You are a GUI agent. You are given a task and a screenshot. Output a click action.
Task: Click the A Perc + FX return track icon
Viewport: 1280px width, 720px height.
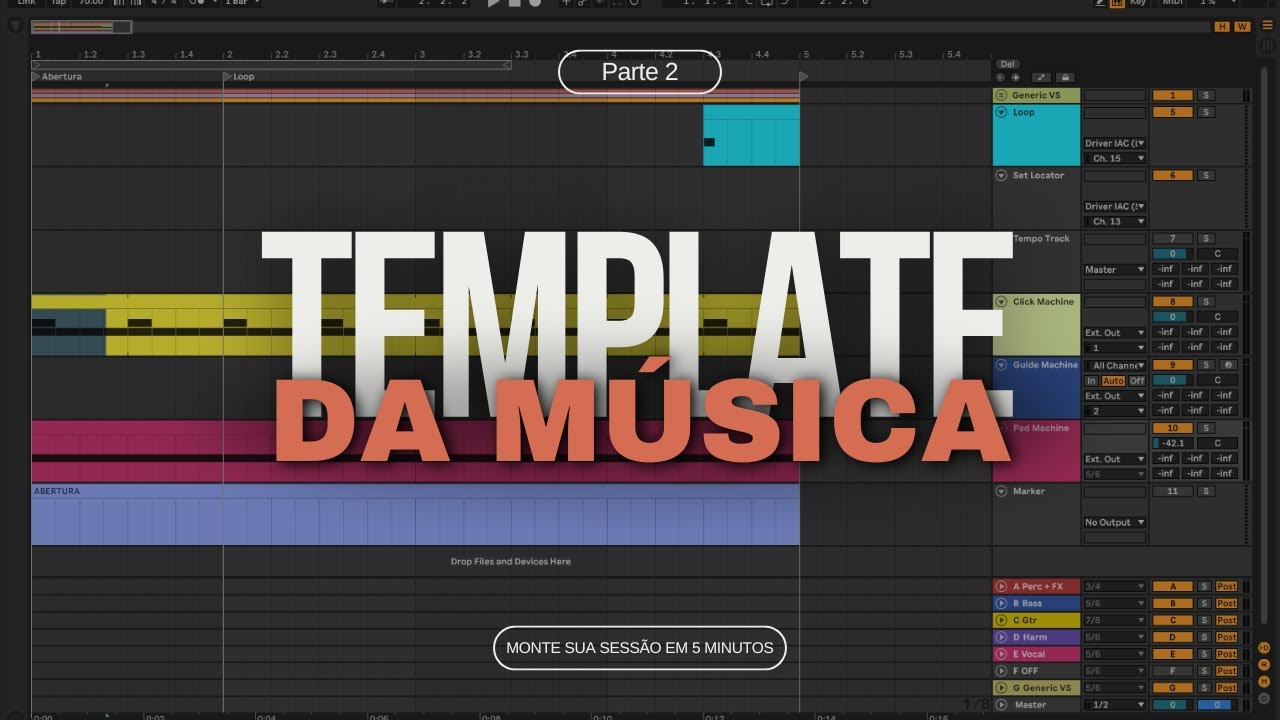(x=1002, y=586)
